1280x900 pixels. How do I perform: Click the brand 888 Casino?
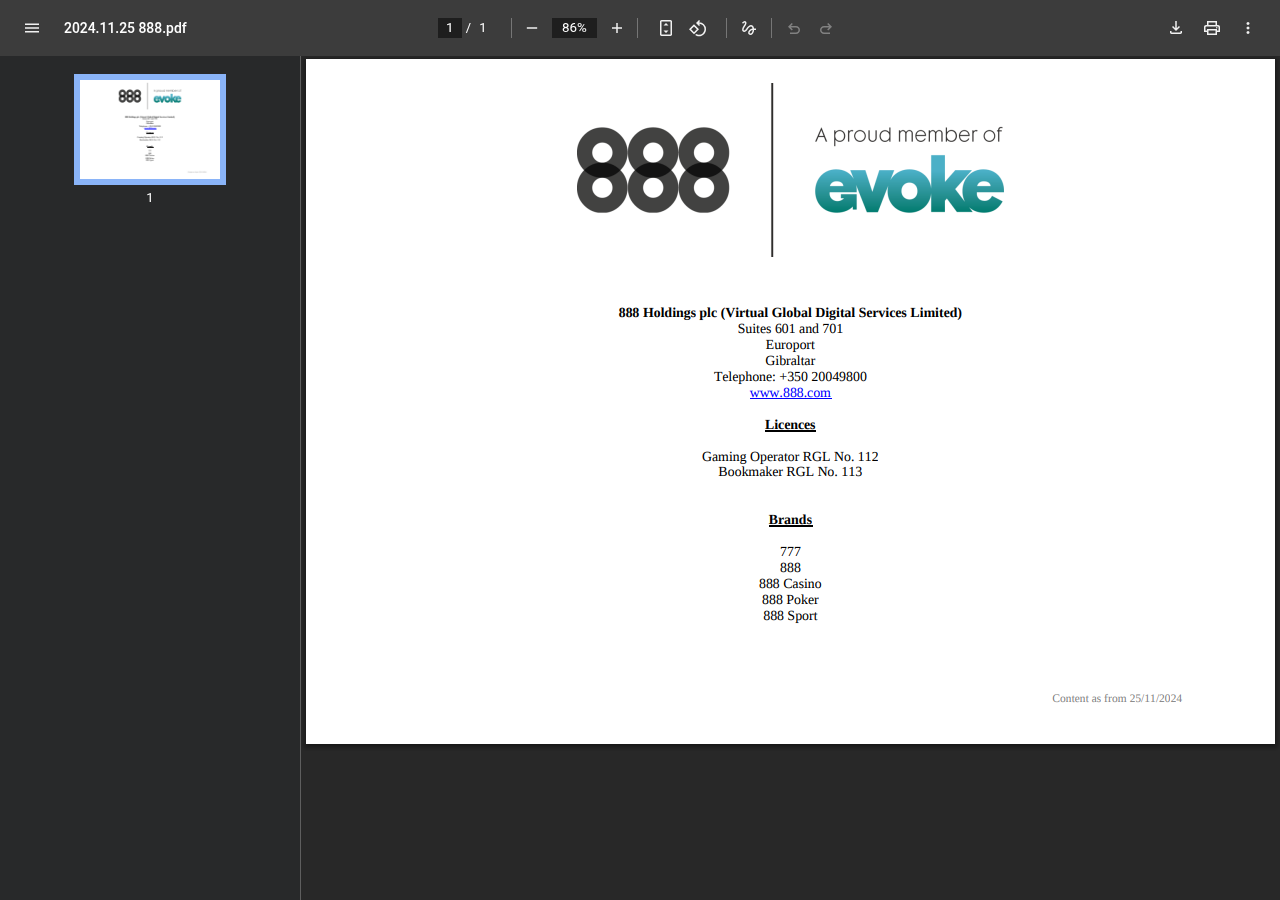click(790, 584)
